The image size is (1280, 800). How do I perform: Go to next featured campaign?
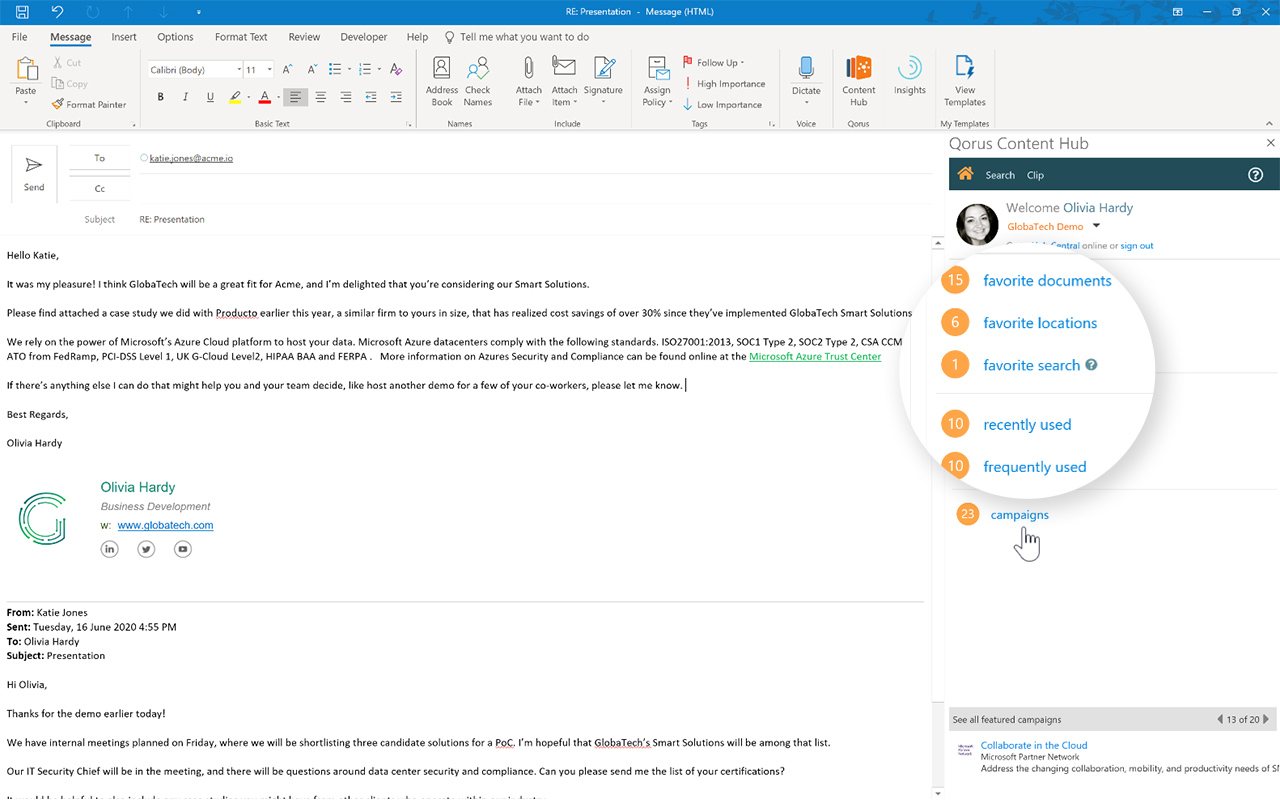[1266, 719]
